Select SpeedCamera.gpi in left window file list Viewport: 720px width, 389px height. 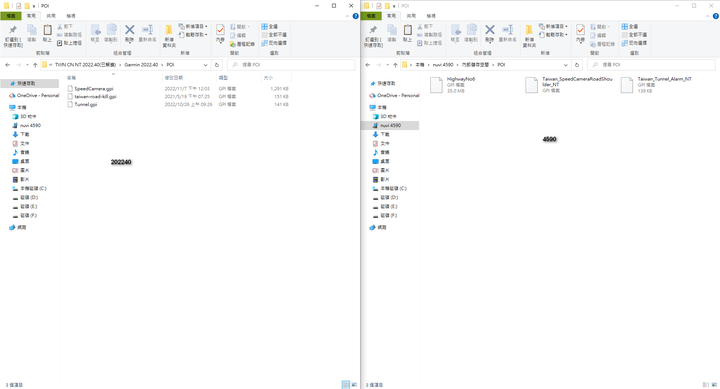(94, 89)
